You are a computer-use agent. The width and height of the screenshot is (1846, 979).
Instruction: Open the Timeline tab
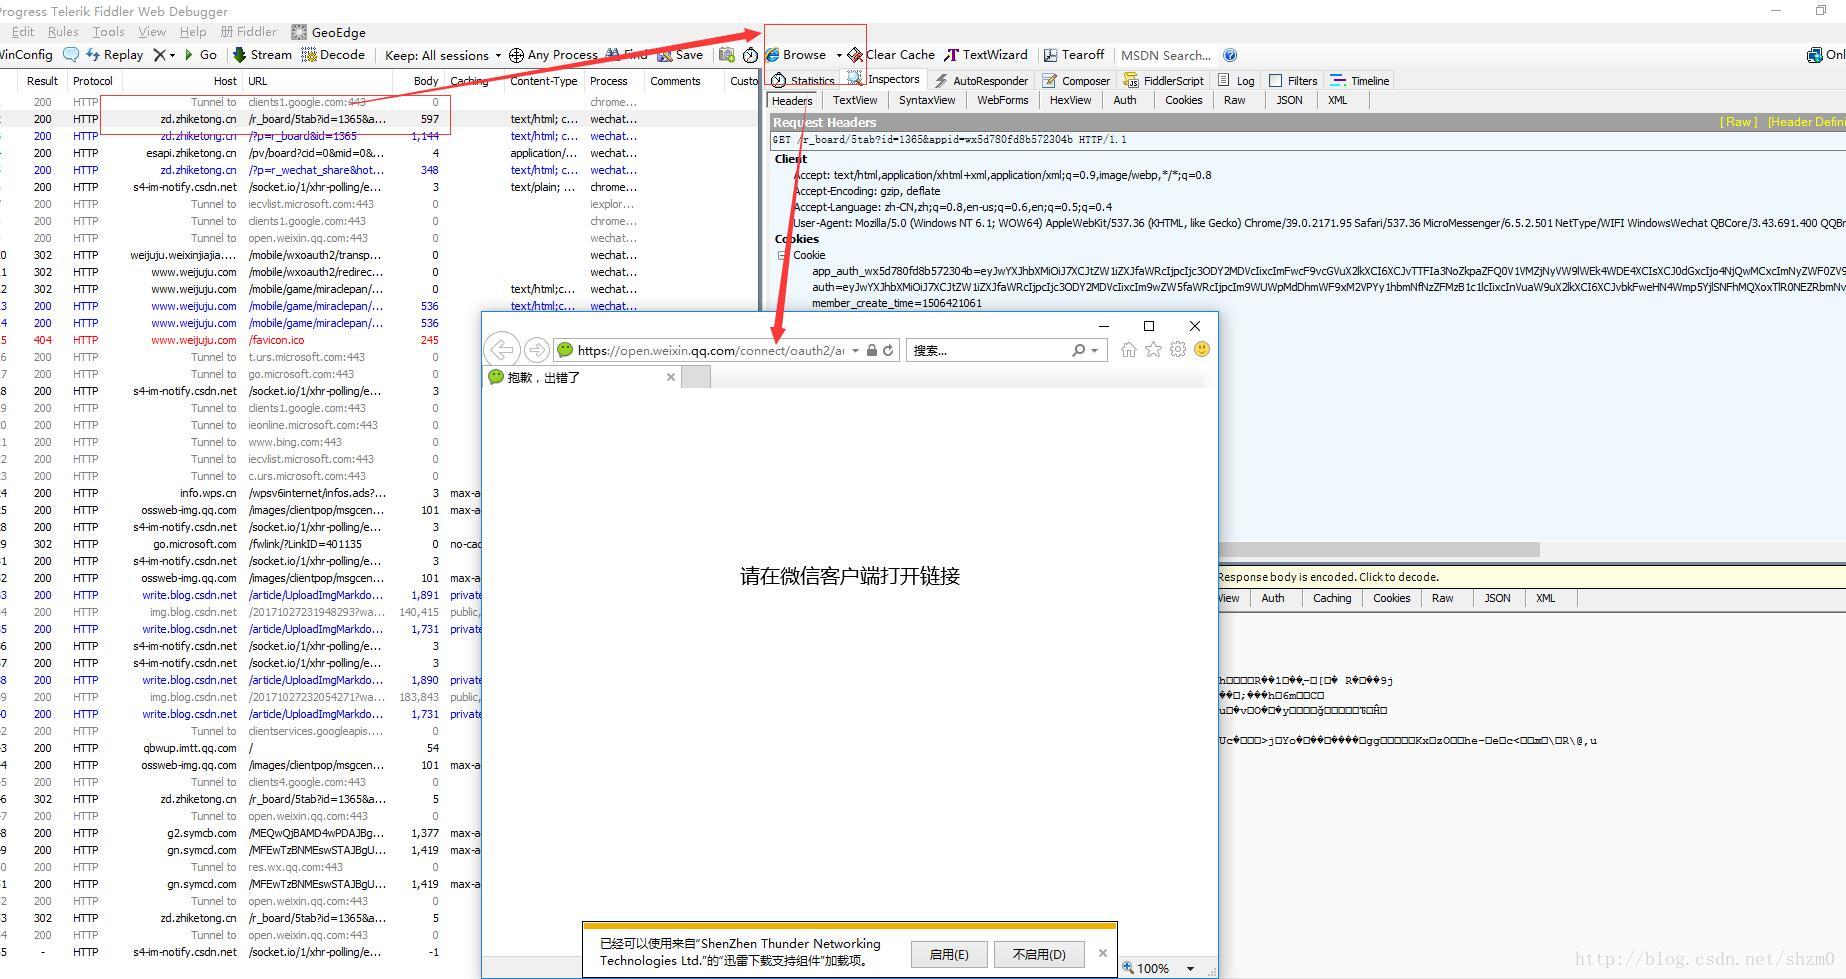pos(1360,81)
